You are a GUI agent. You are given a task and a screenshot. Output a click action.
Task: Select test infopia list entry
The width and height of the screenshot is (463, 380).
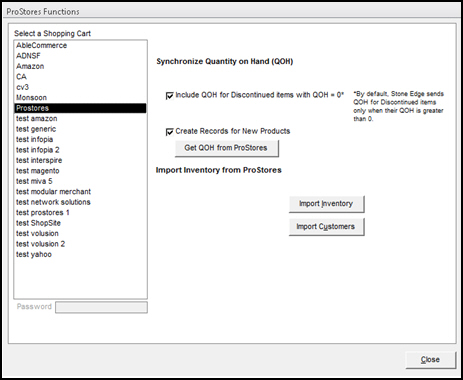(80, 140)
